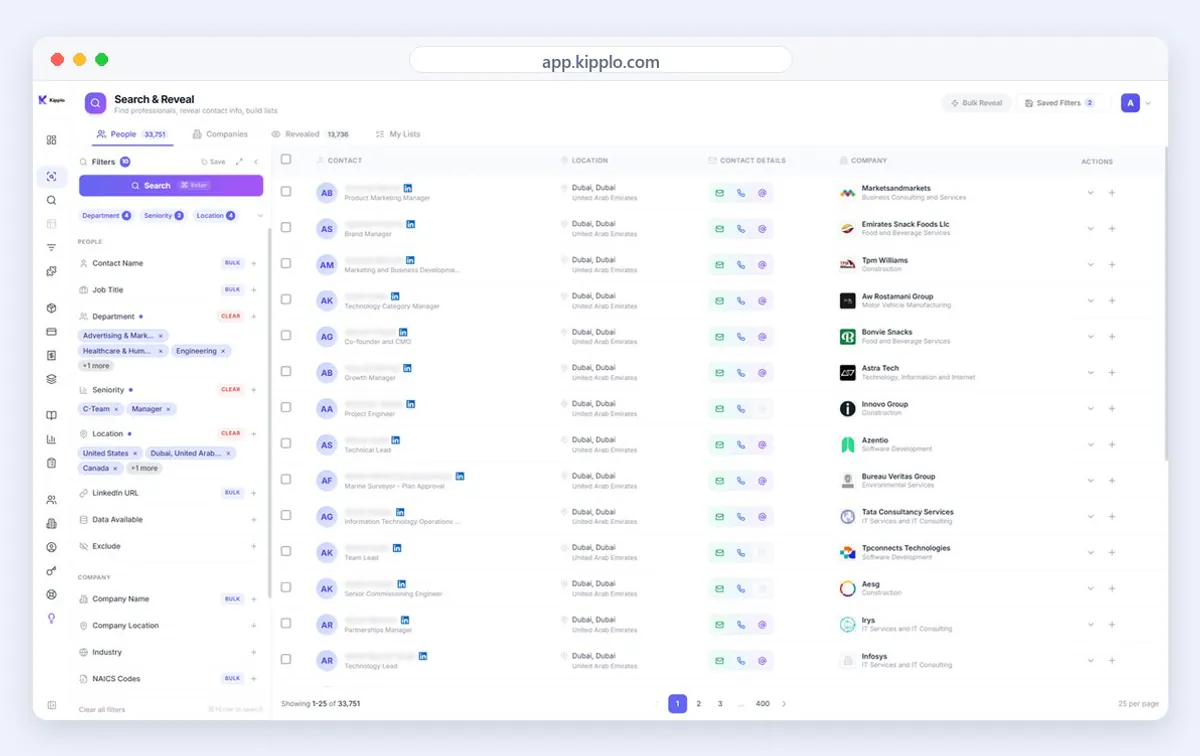Expand the filters panel with the arrows icon
The image size is (1200, 756).
(x=239, y=161)
